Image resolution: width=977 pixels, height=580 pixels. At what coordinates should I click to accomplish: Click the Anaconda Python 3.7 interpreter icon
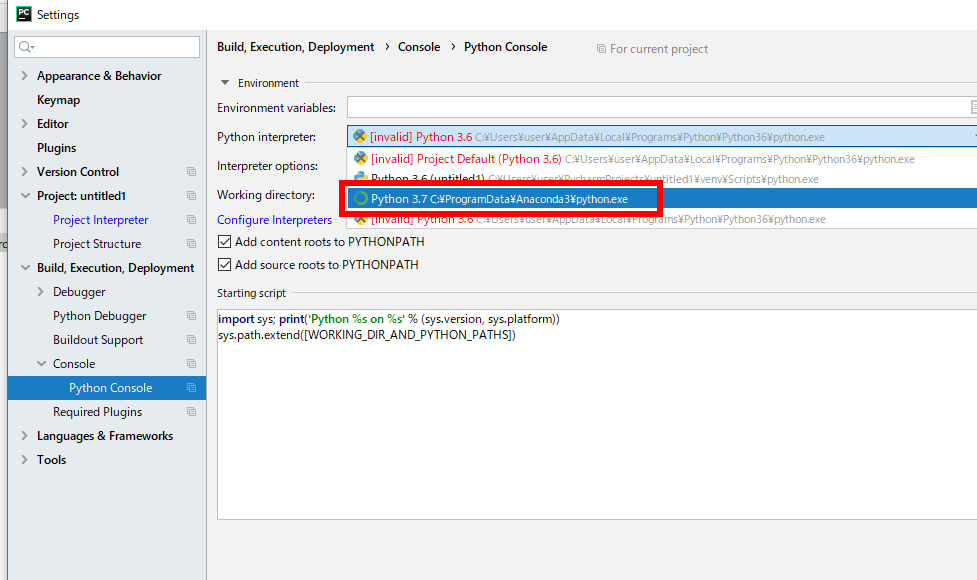[x=360, y=199]
